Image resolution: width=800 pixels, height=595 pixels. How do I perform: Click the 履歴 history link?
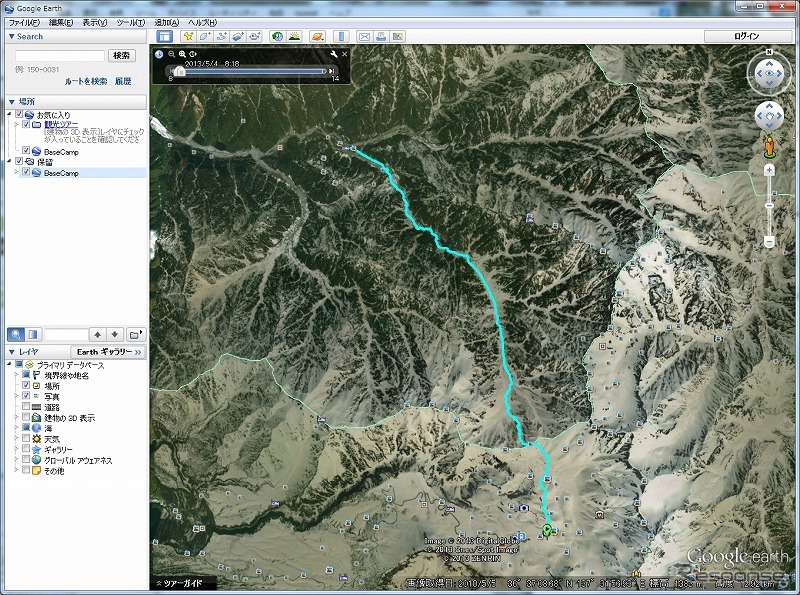(123, 81)
